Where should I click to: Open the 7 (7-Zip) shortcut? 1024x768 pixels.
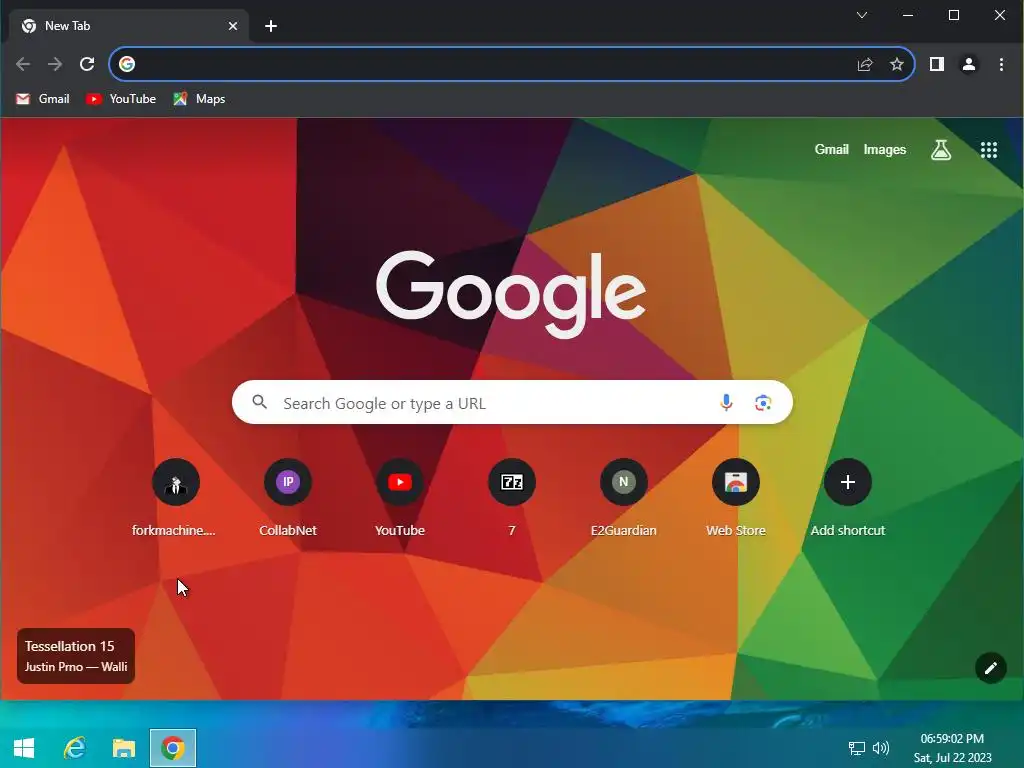tap(512, 498)
